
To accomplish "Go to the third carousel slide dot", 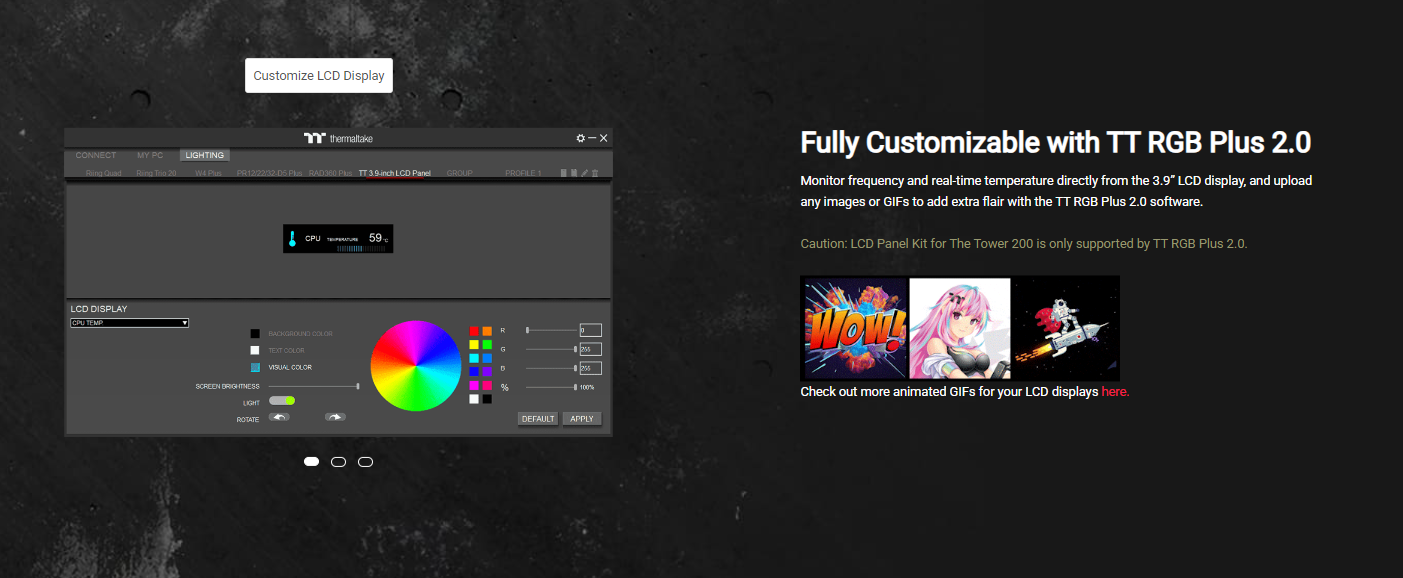I will (365, 461).
